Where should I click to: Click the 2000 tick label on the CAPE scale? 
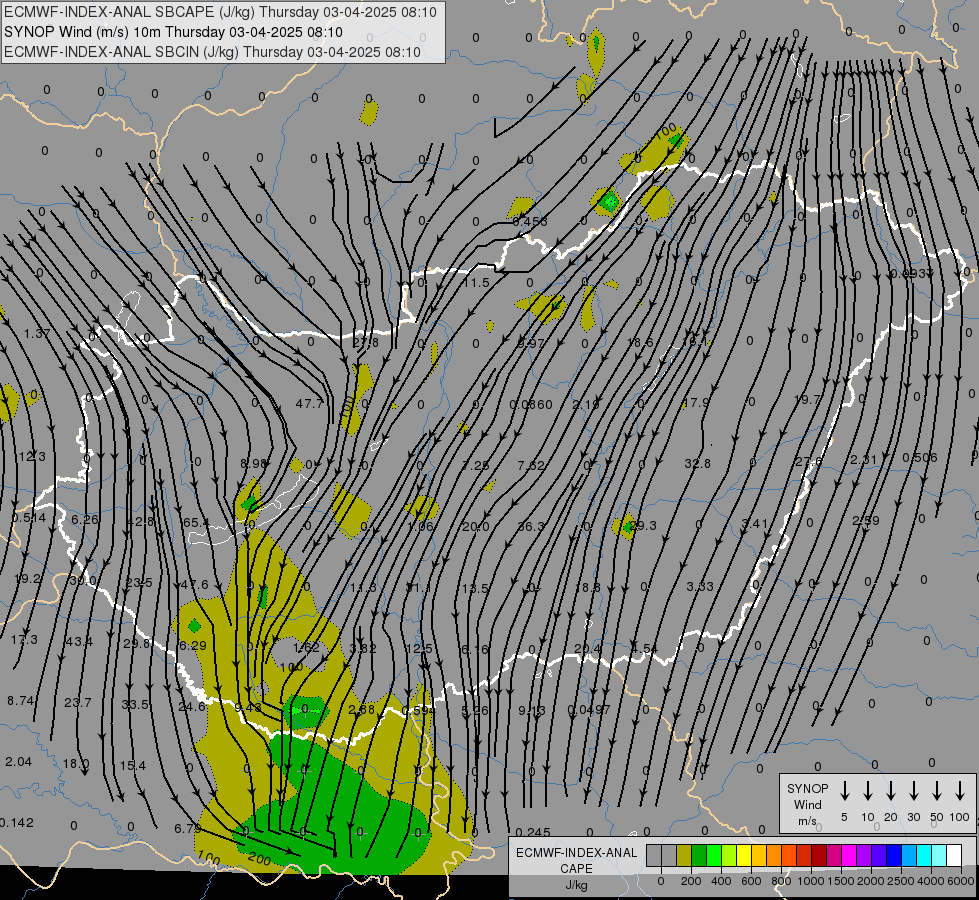(871, 881)
